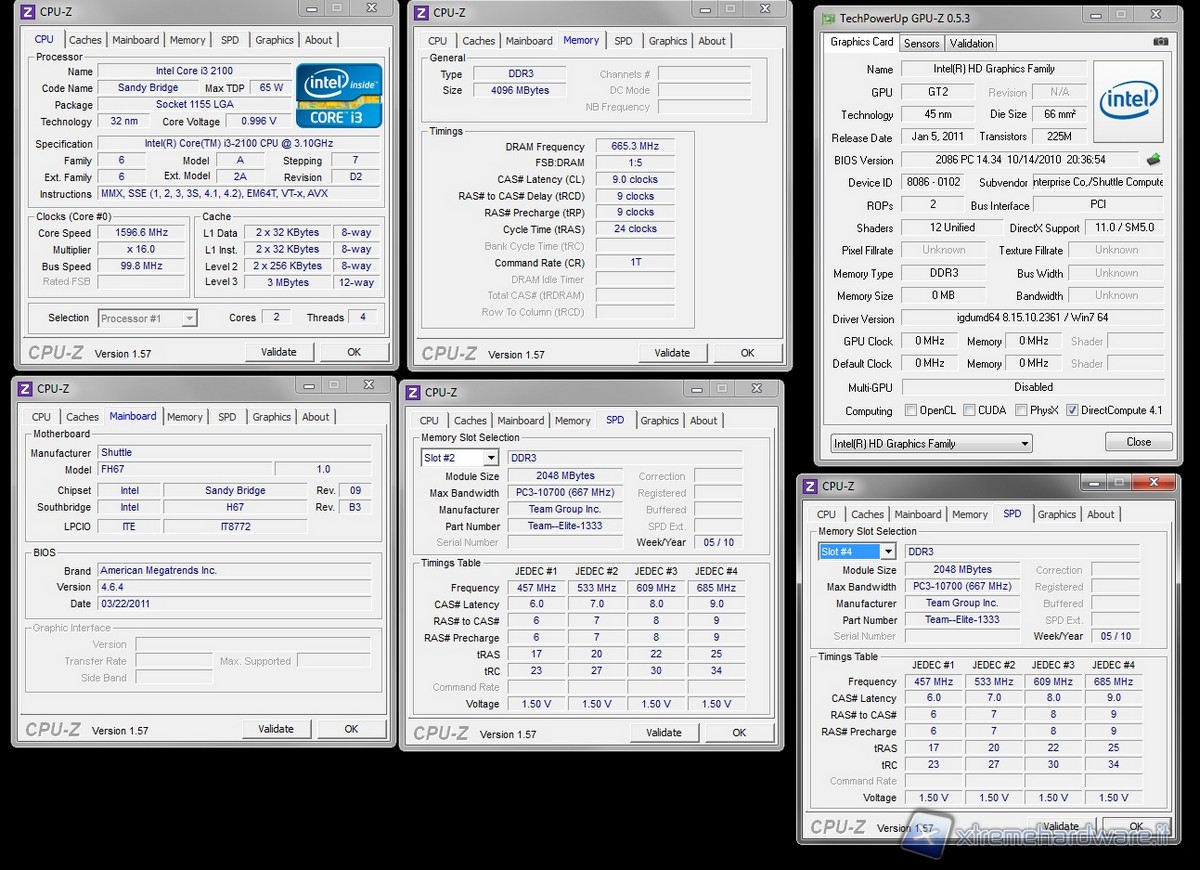The image size is (1200, 870).
Task: Open the Intel(R) HD Graphics Family dropdown
Action: point(930,443)
